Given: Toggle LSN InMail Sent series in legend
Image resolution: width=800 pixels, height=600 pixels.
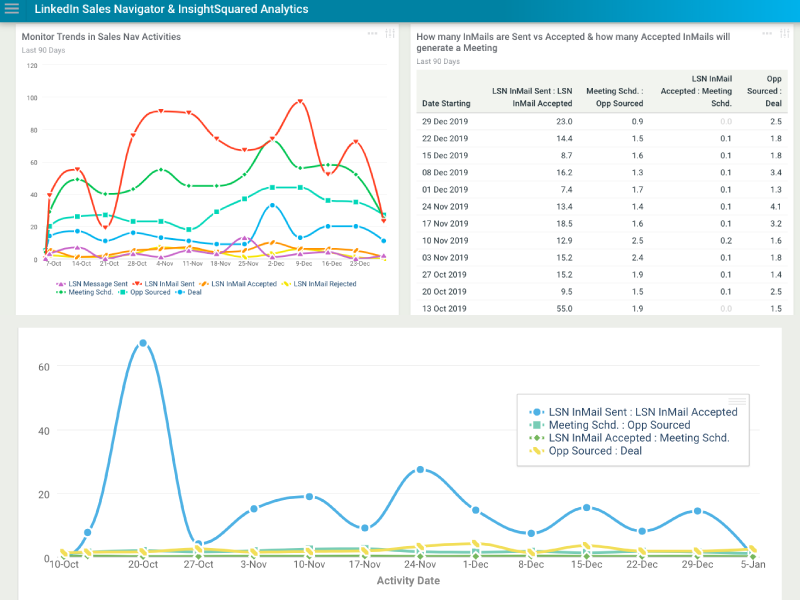Looking at the screenshot, I should coord(171,284).
